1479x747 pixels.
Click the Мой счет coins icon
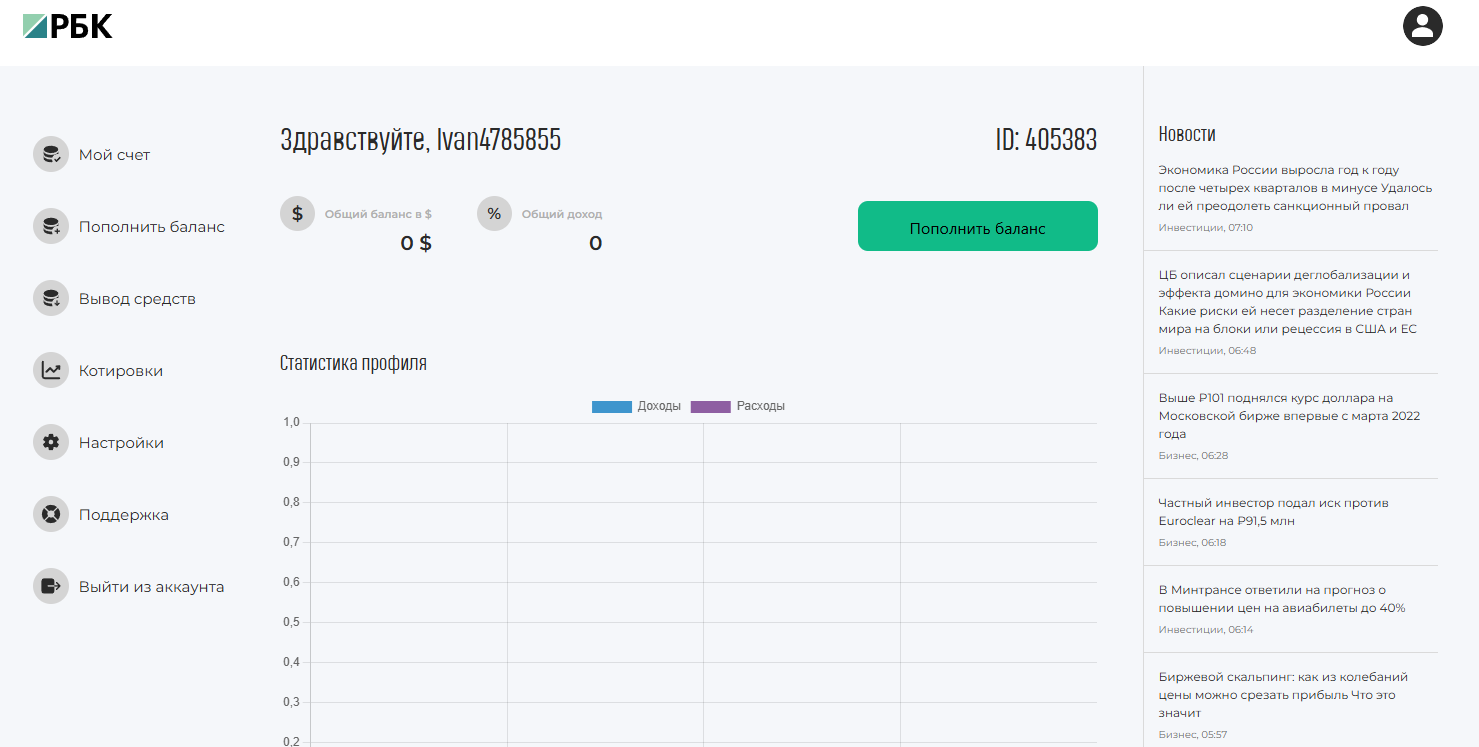pyautogui.click(x=51, y=155)
